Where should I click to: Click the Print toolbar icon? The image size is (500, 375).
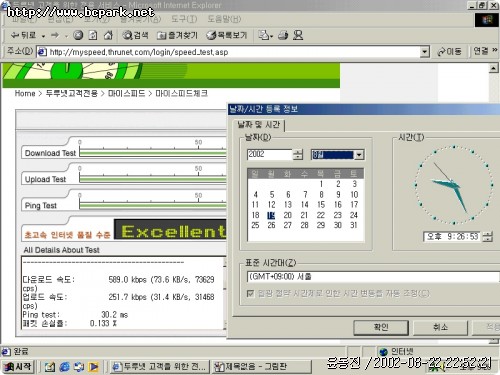point(283,35)
